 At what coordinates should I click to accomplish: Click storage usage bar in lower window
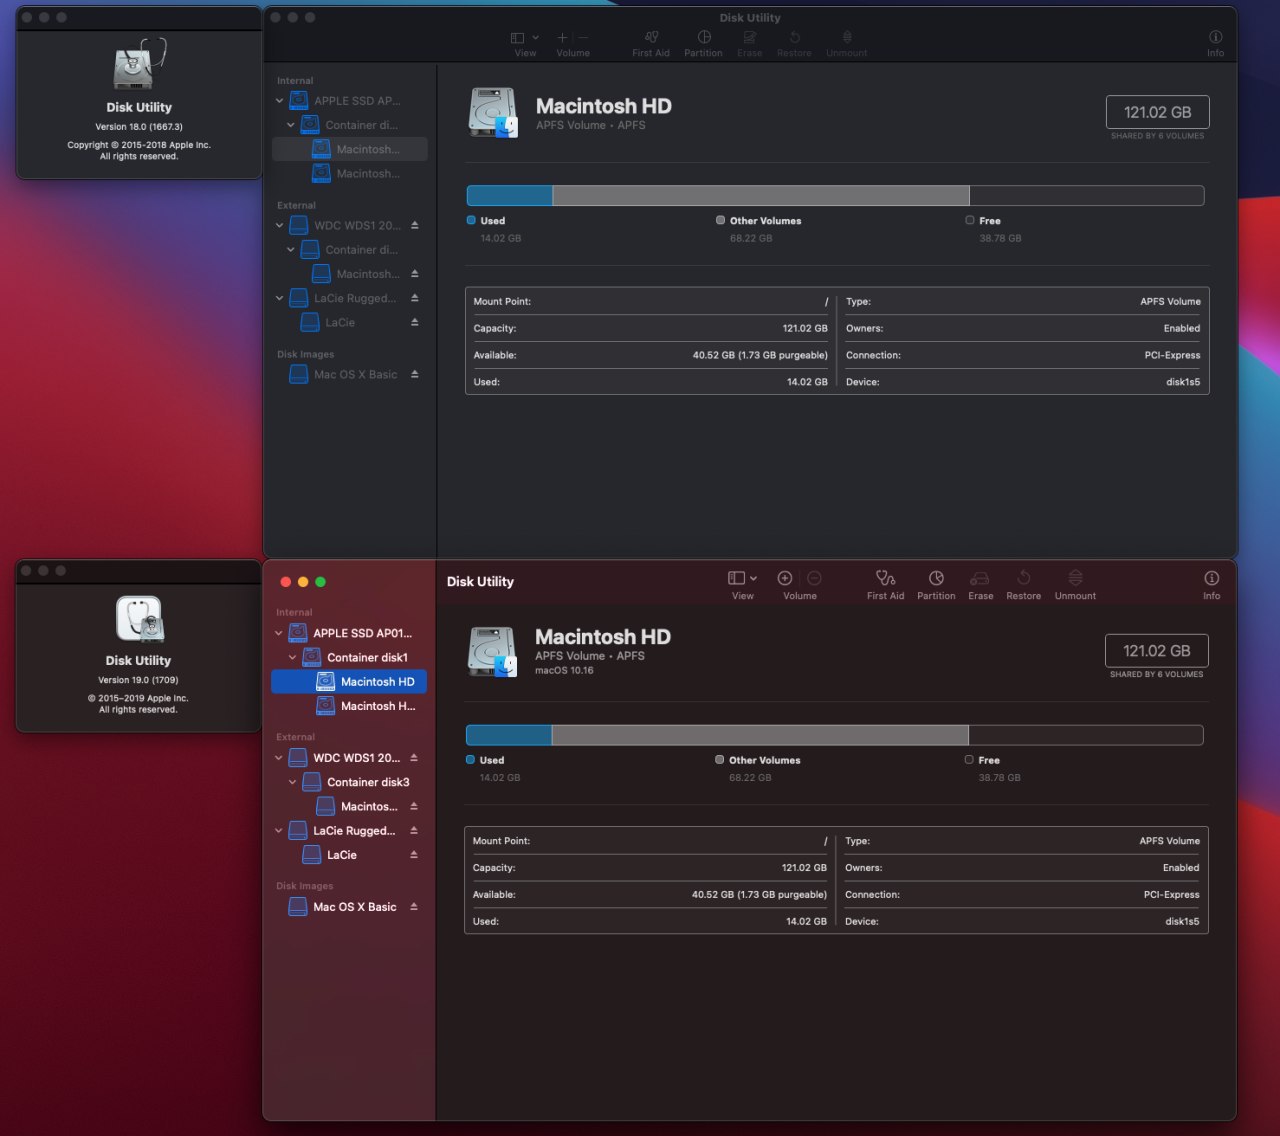coord(834,735)
